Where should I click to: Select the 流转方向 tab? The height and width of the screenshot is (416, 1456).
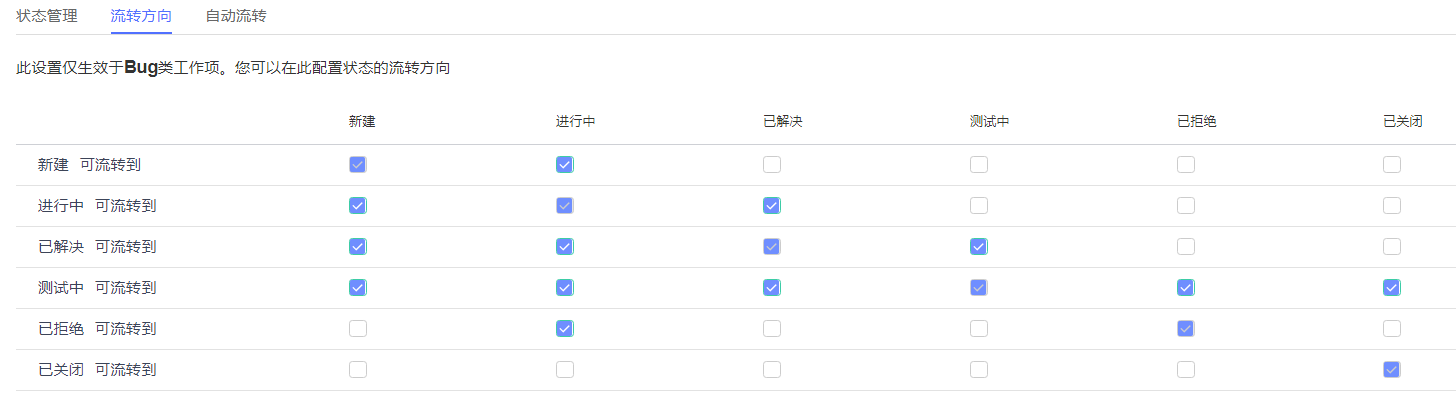click(140, 16)
